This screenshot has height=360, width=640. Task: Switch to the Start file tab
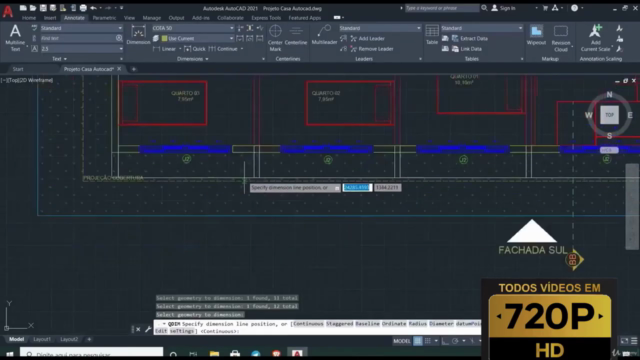click(x=18, y=69)
